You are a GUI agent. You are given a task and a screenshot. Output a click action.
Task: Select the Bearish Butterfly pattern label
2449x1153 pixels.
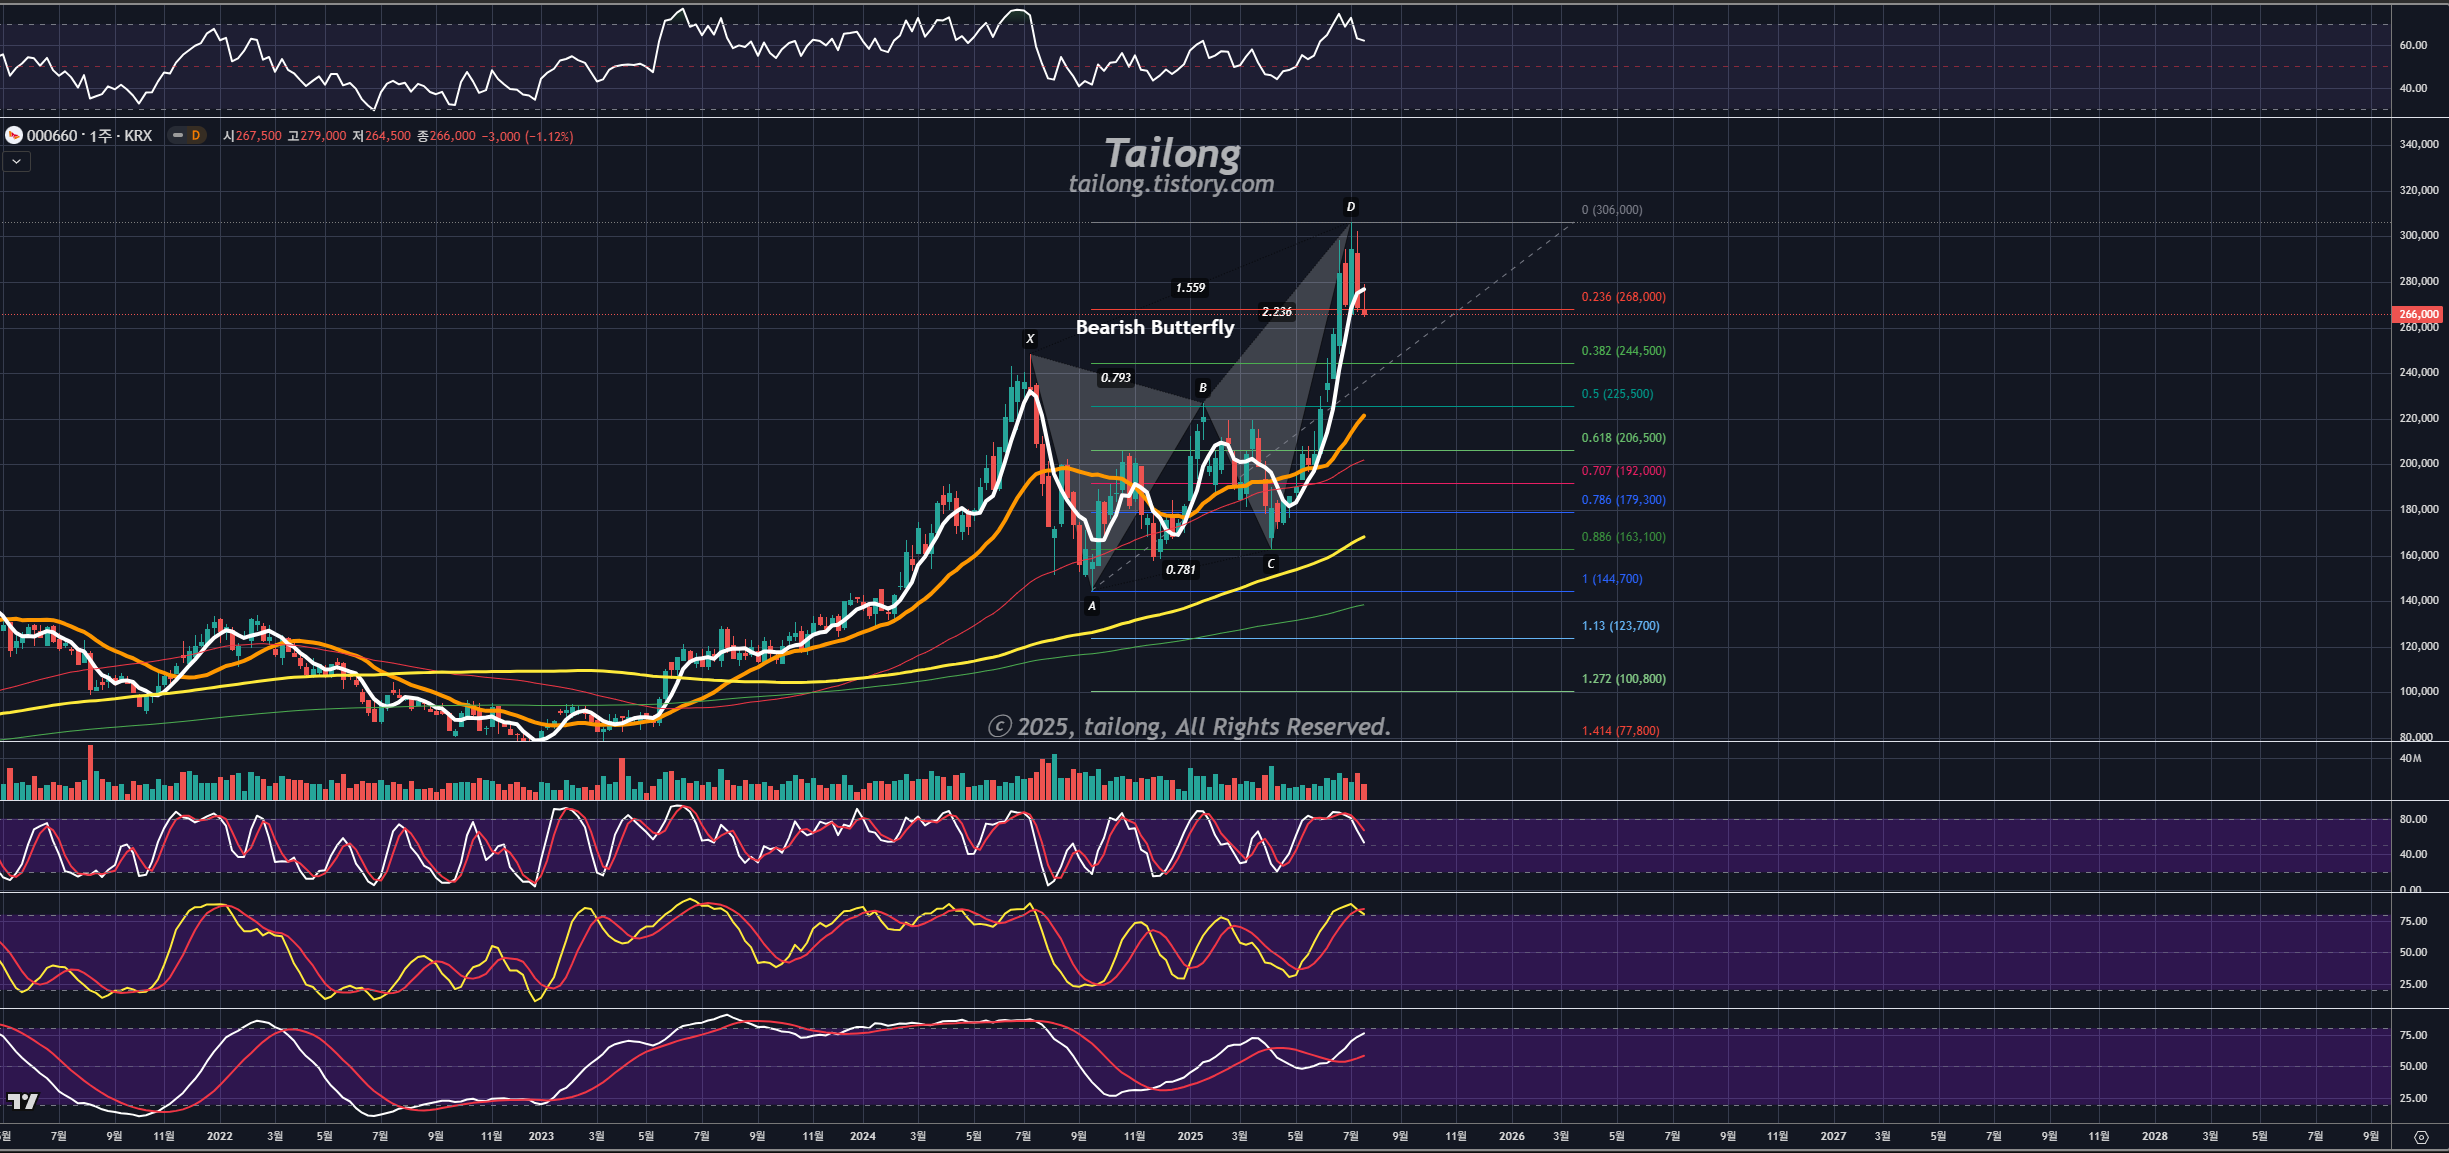1154,327
